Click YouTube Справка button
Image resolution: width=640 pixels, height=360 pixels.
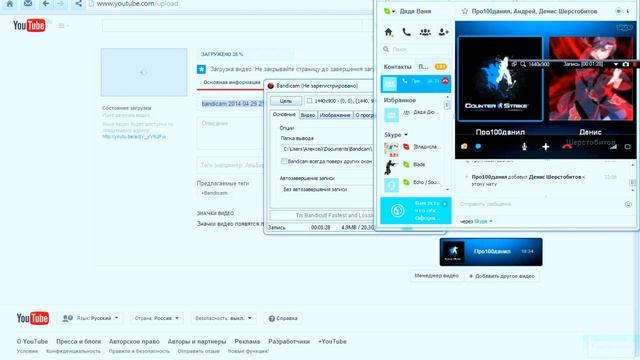(283, 318)
